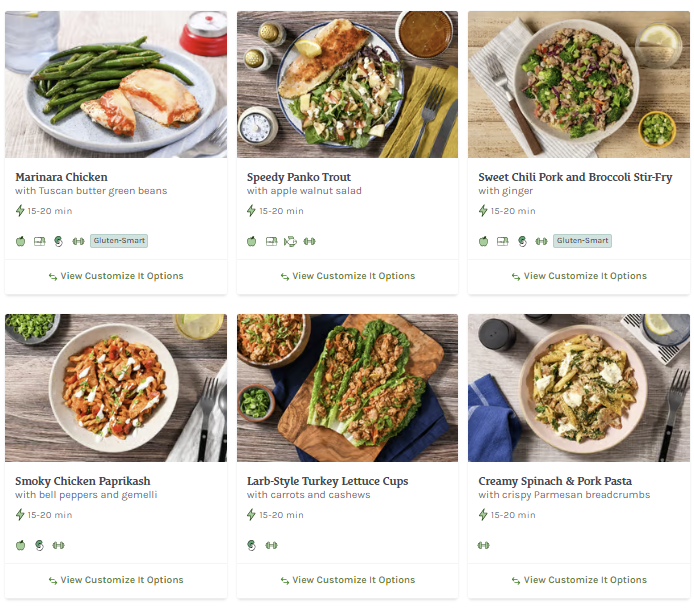This screenshot has width=694, height=609.
Task: Click the dumbbell icon on Creamy Spinach & Pork Pasta
Action: click(484, 545)
